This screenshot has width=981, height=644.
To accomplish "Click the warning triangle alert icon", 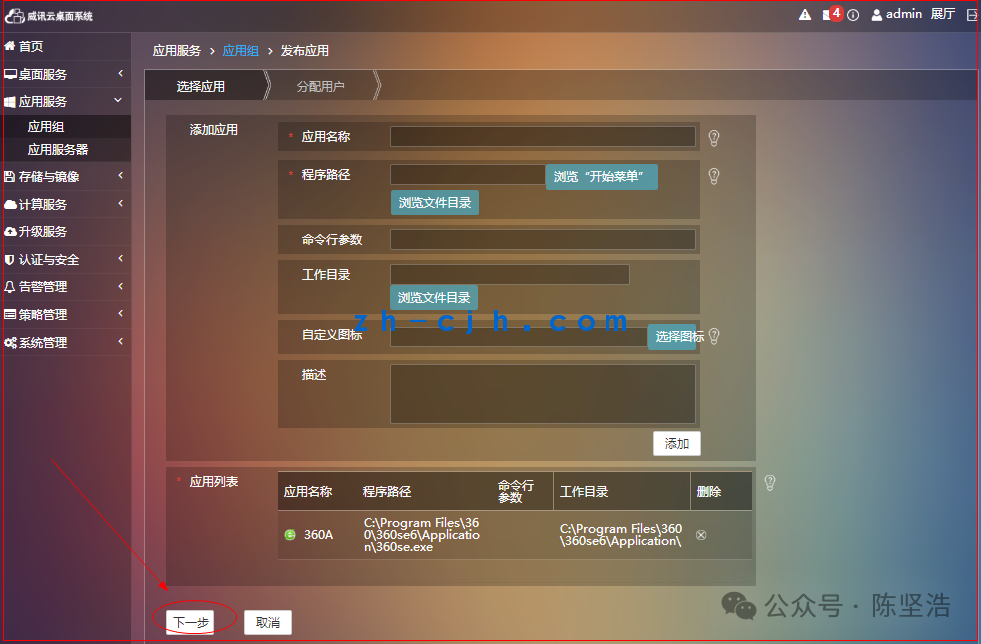I will [805, 15].
